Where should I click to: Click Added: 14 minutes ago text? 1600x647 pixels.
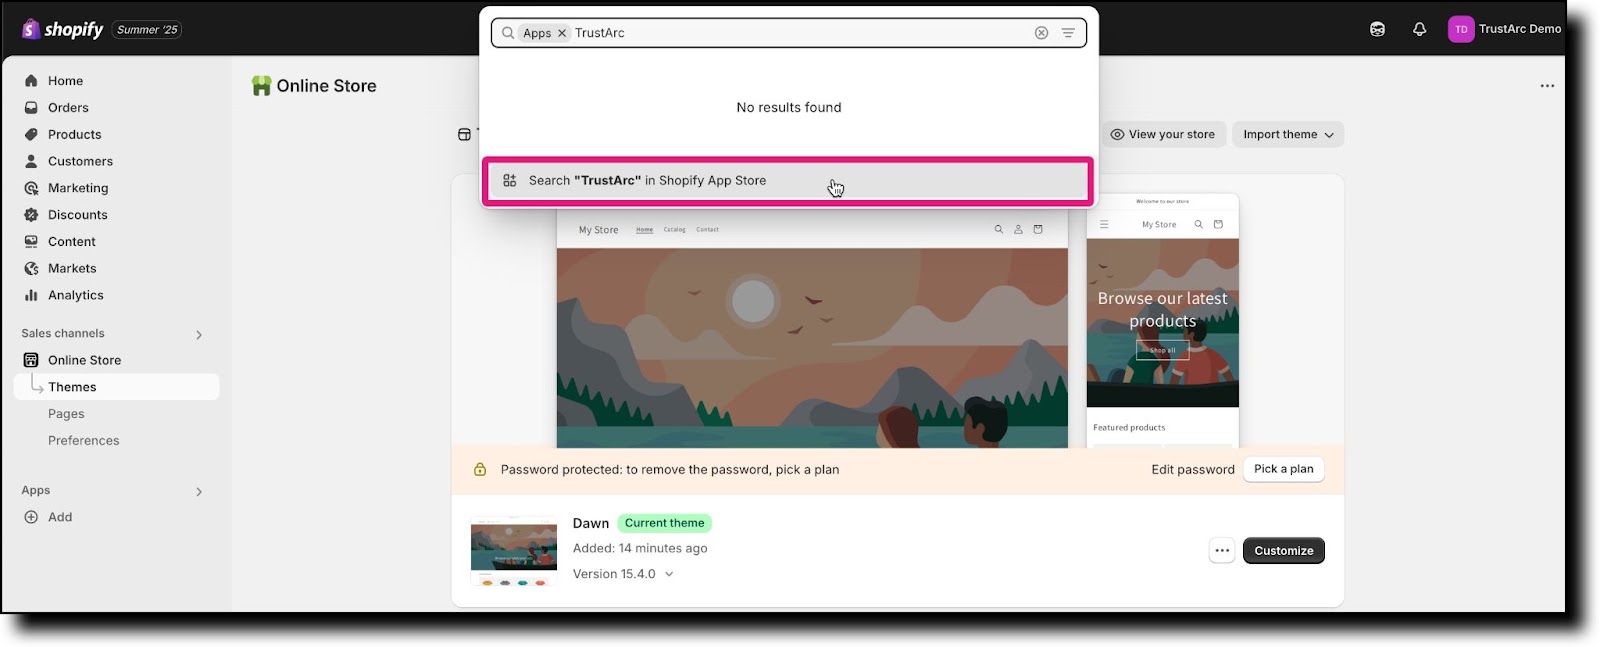(x=640, y=549)
